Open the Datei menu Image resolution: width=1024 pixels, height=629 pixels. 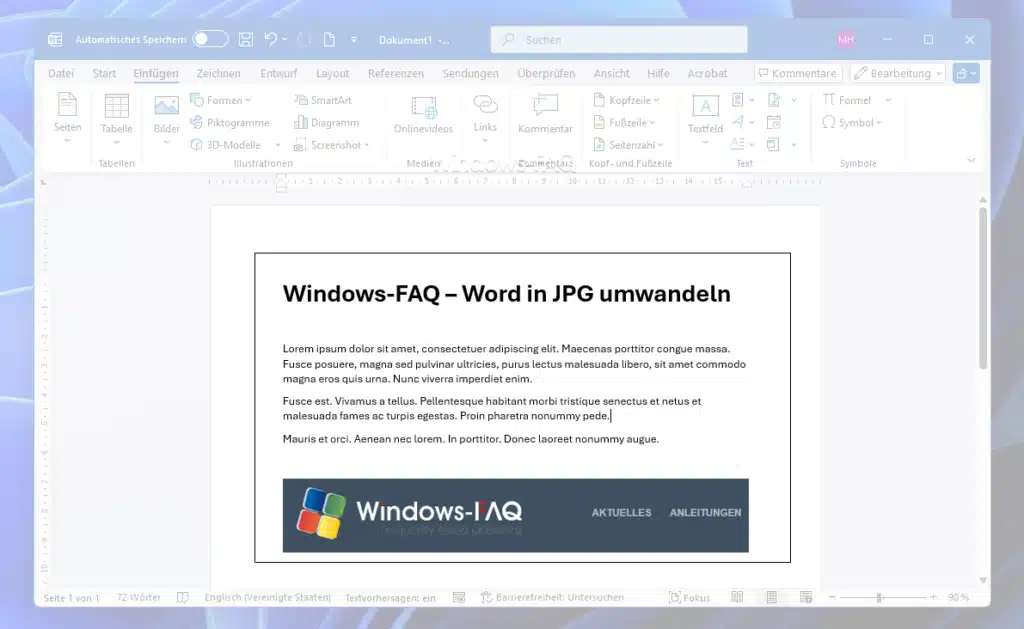pyautogui.click(x=61, y=73)
